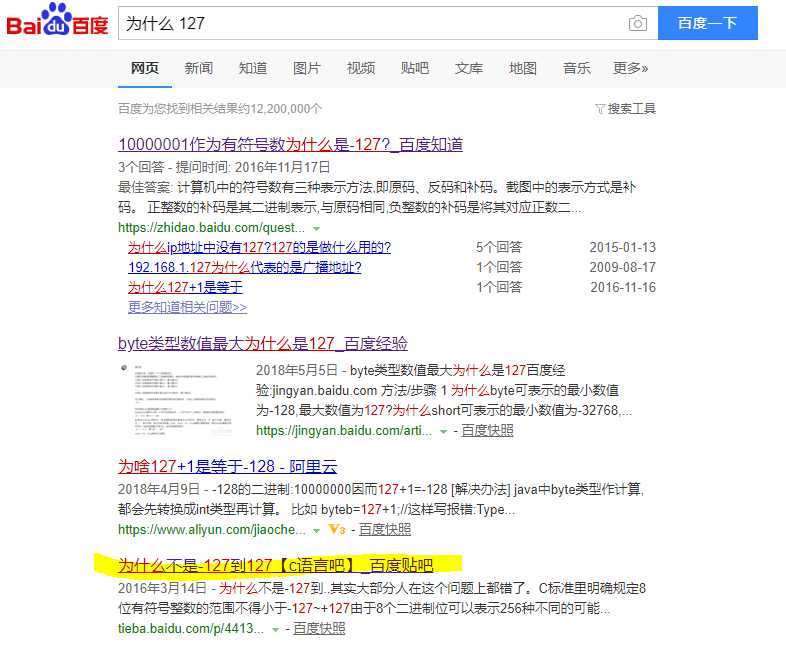Open result byte类型数值最大为什么是127

(x=263, y=343)
